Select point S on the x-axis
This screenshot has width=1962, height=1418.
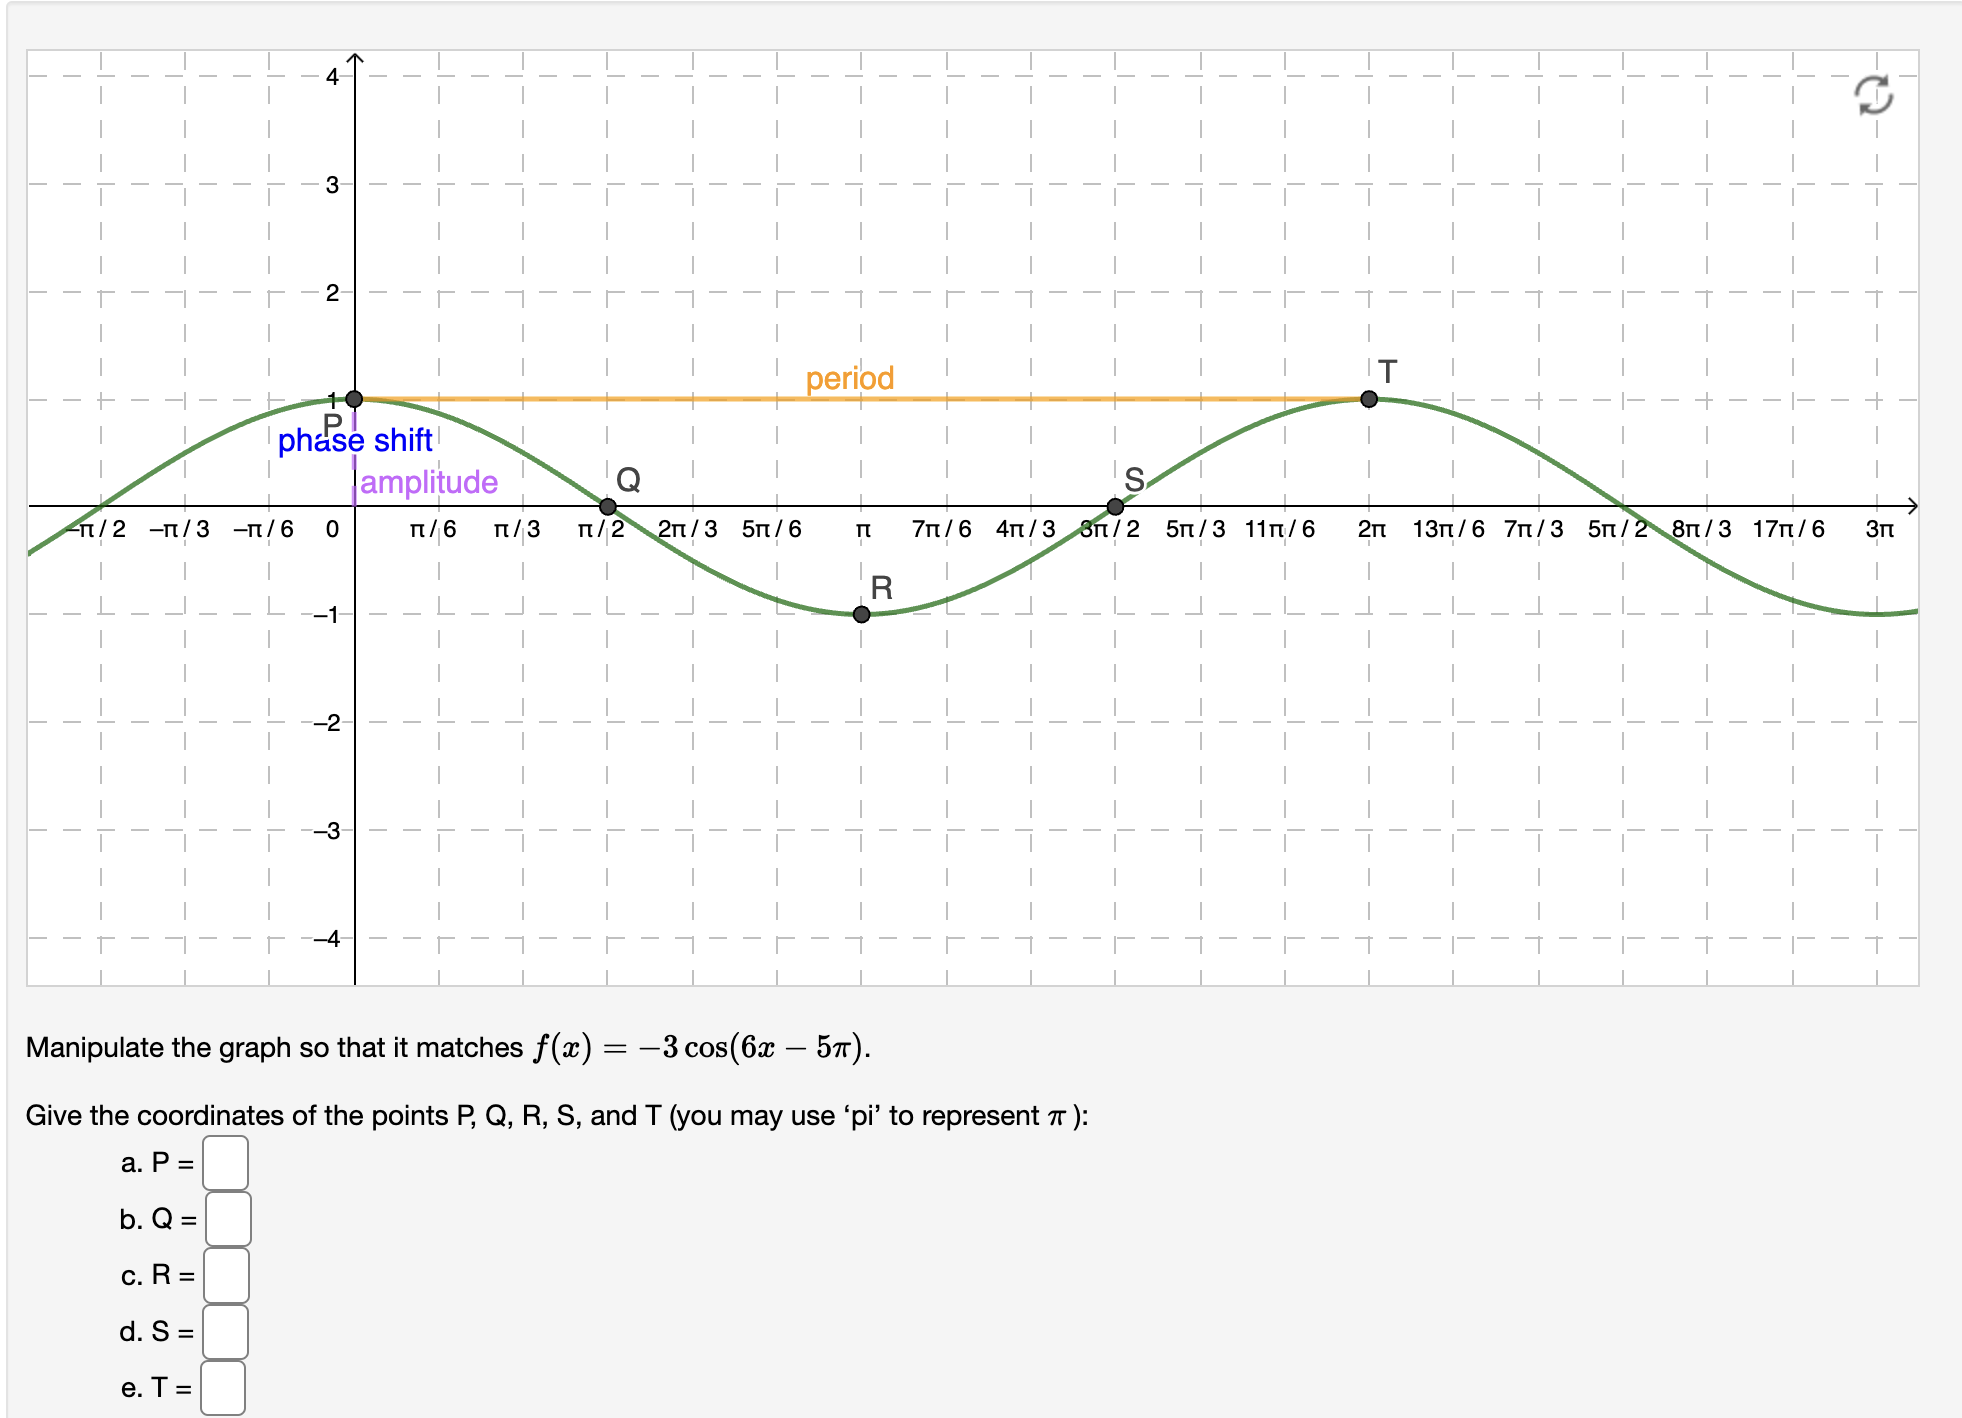click(x=1115, y=507)
